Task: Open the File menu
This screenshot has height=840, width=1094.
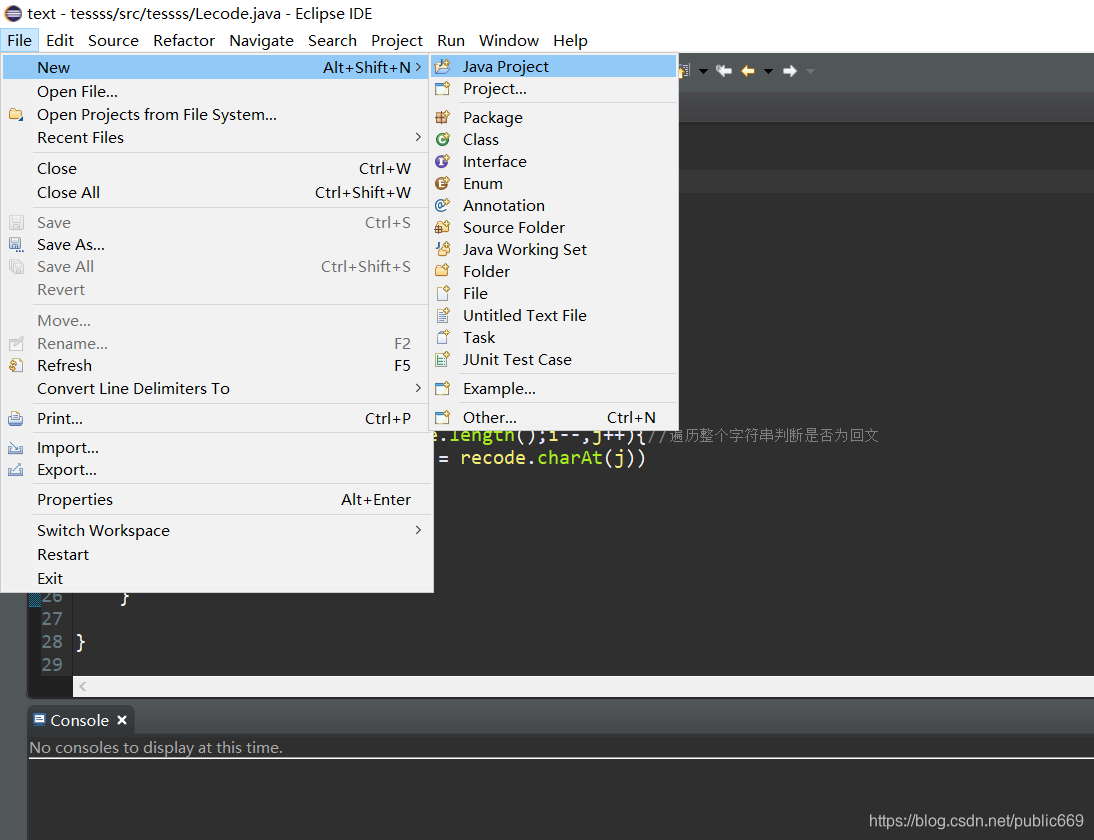Action: point(20,40)
